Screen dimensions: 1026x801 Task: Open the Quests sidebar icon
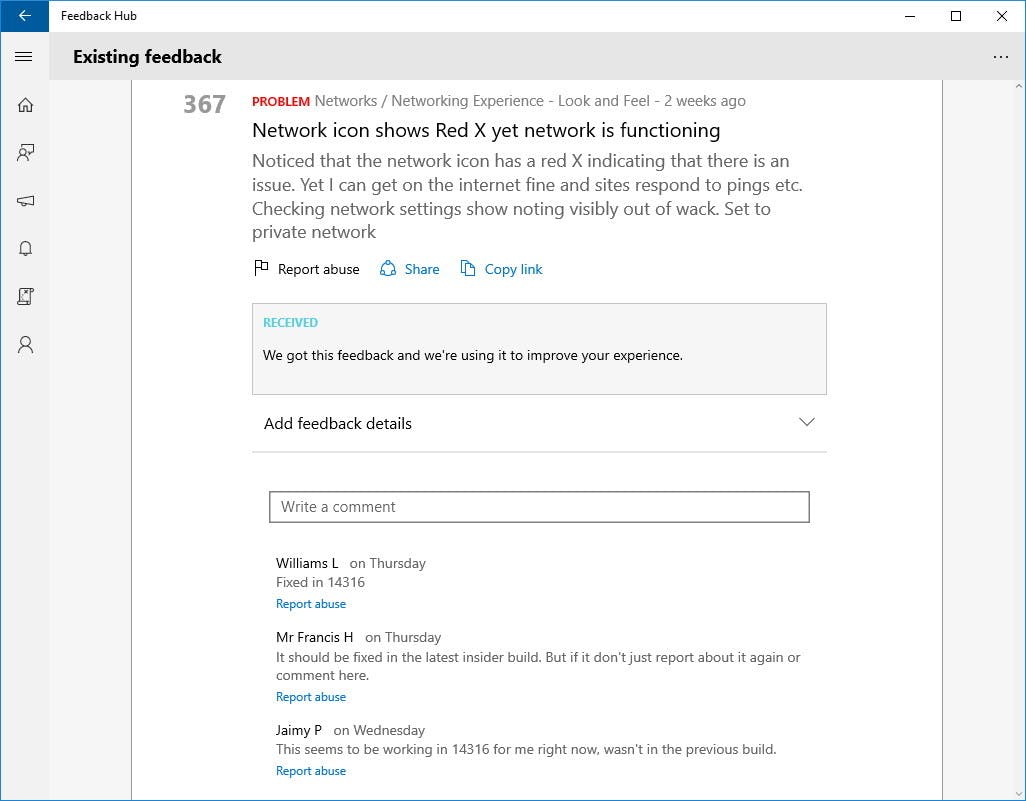click(25, 296)
